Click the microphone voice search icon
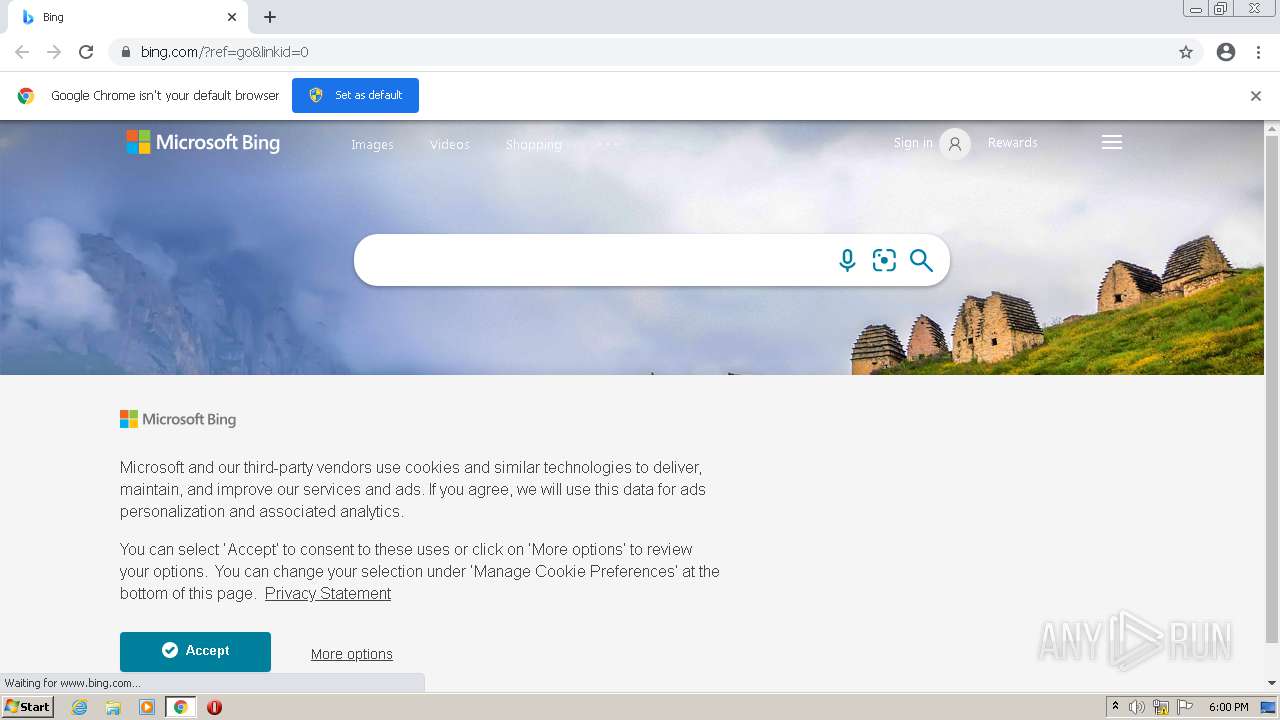The image size is (1280, 720). (847, 260)
